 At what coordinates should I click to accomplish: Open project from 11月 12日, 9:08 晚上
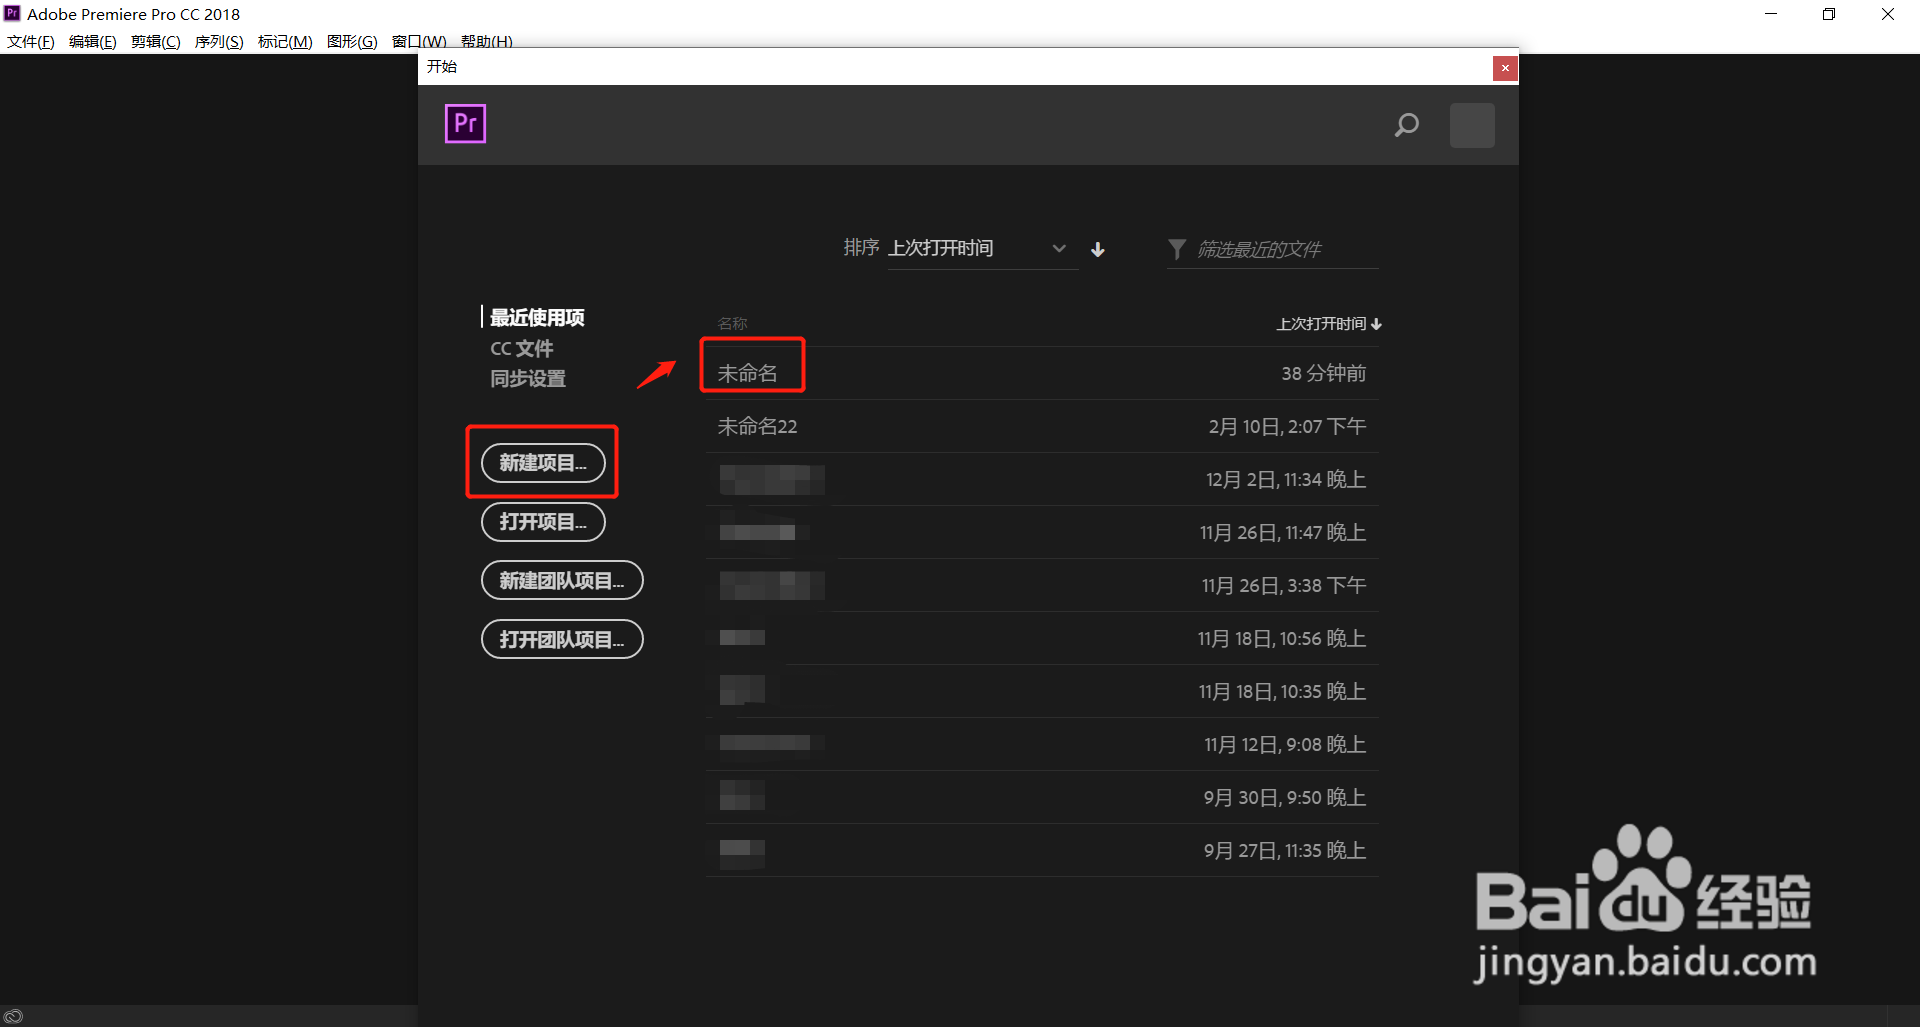(x=1042, y=744)
